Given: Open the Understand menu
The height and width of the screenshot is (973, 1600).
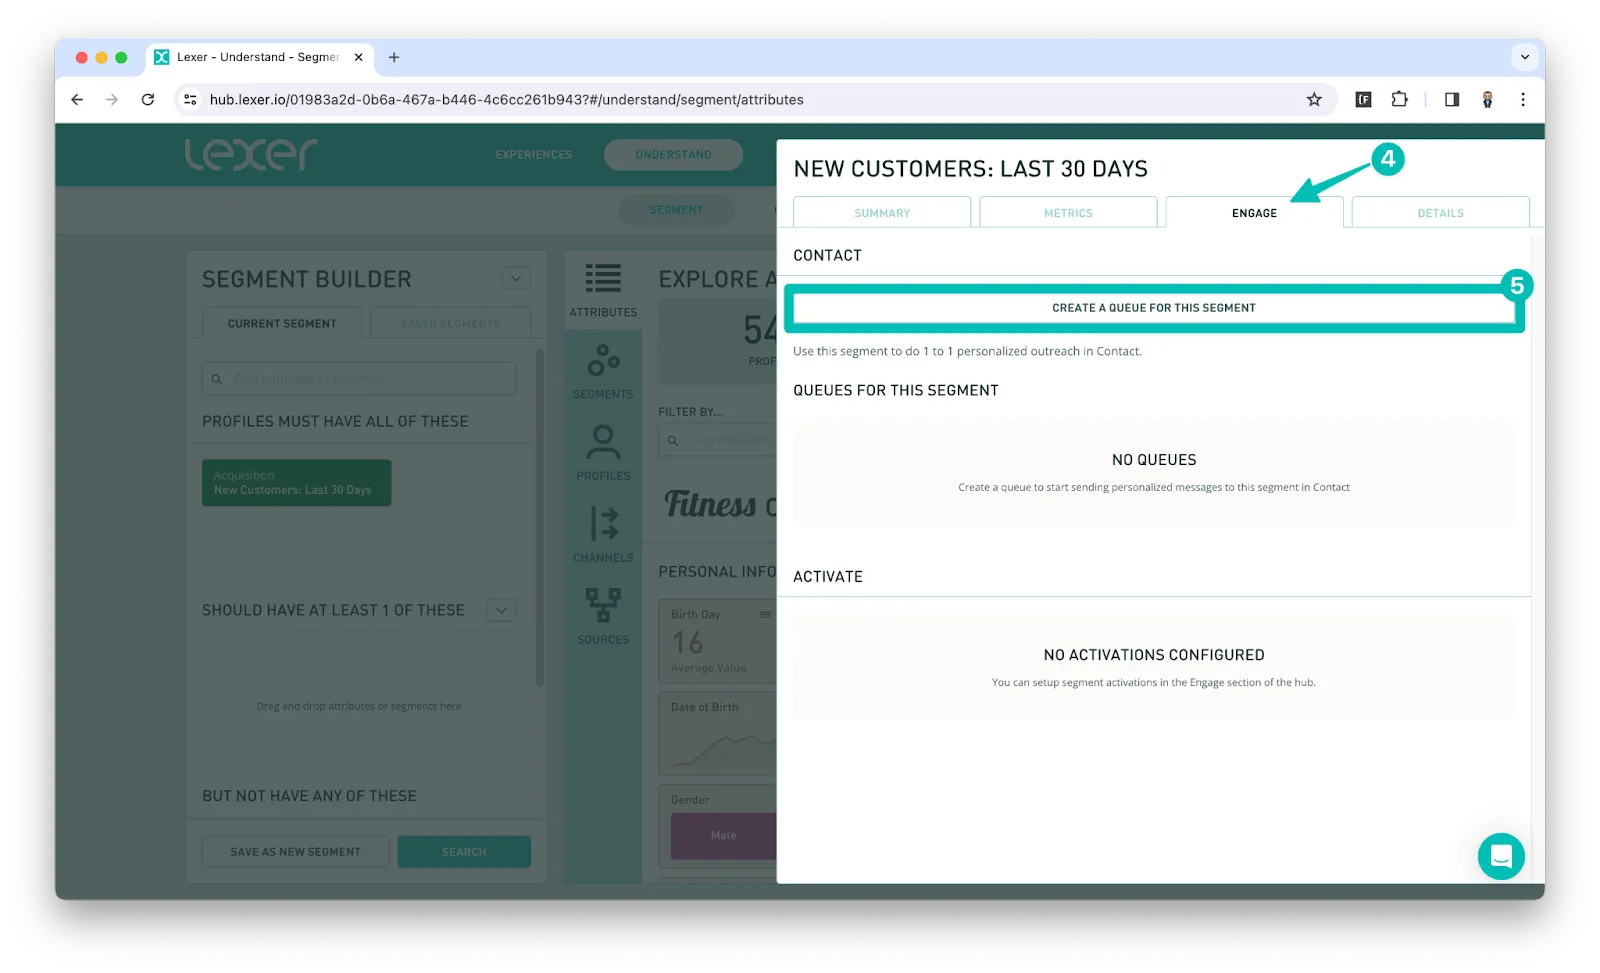Looking at the screenshot, I should [673, 154].
